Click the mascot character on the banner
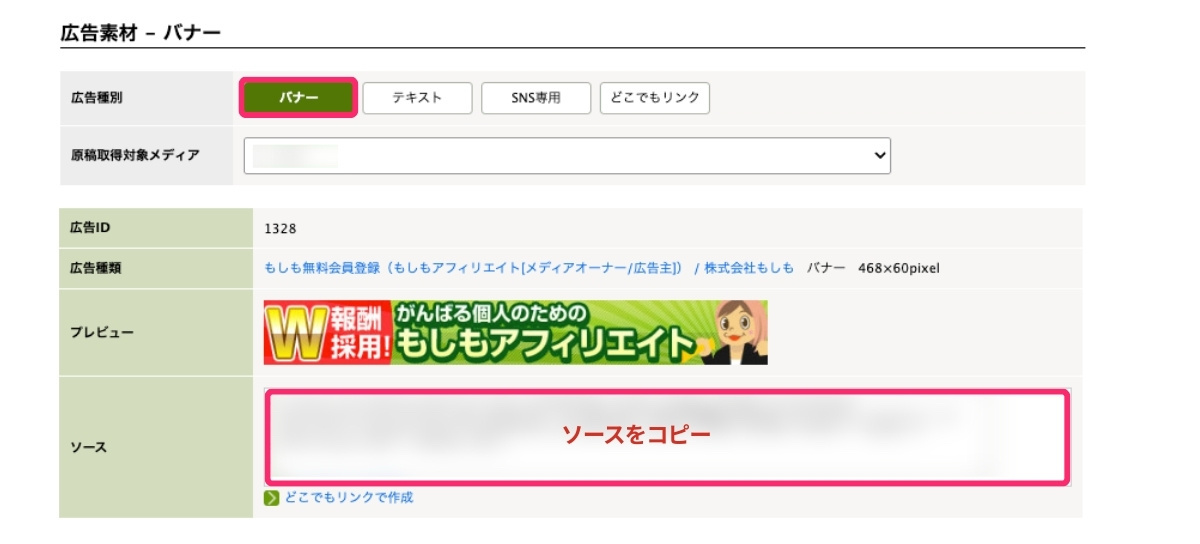Image resolution: width=1200 pixels, height=544 pixels. [x=740, y=332]
